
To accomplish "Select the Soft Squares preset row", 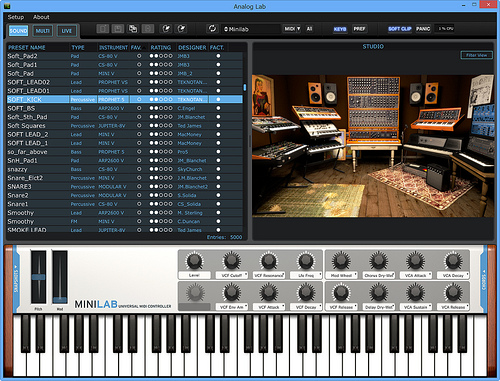I will click(125, 126).
